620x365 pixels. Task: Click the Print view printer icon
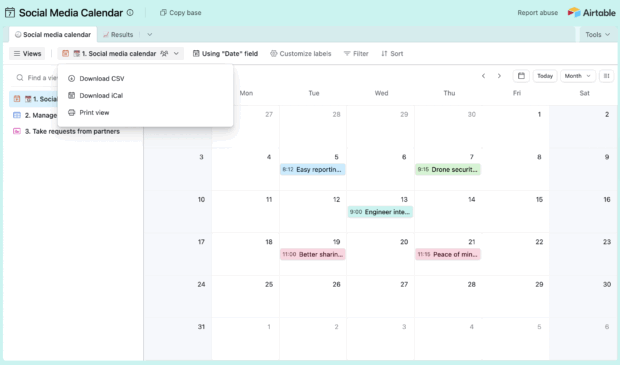pyautogui.click(x=71, y=112)
